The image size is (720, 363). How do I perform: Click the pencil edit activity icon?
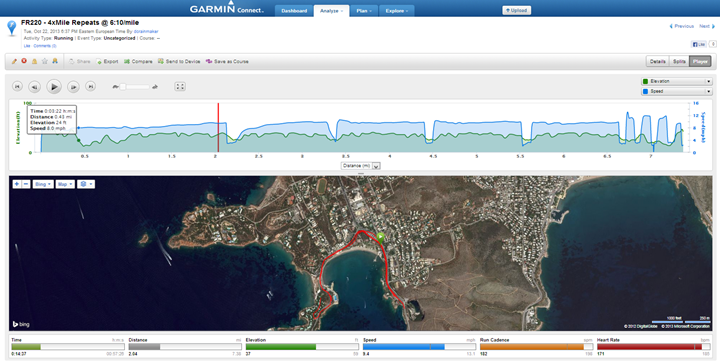[14, 61]
